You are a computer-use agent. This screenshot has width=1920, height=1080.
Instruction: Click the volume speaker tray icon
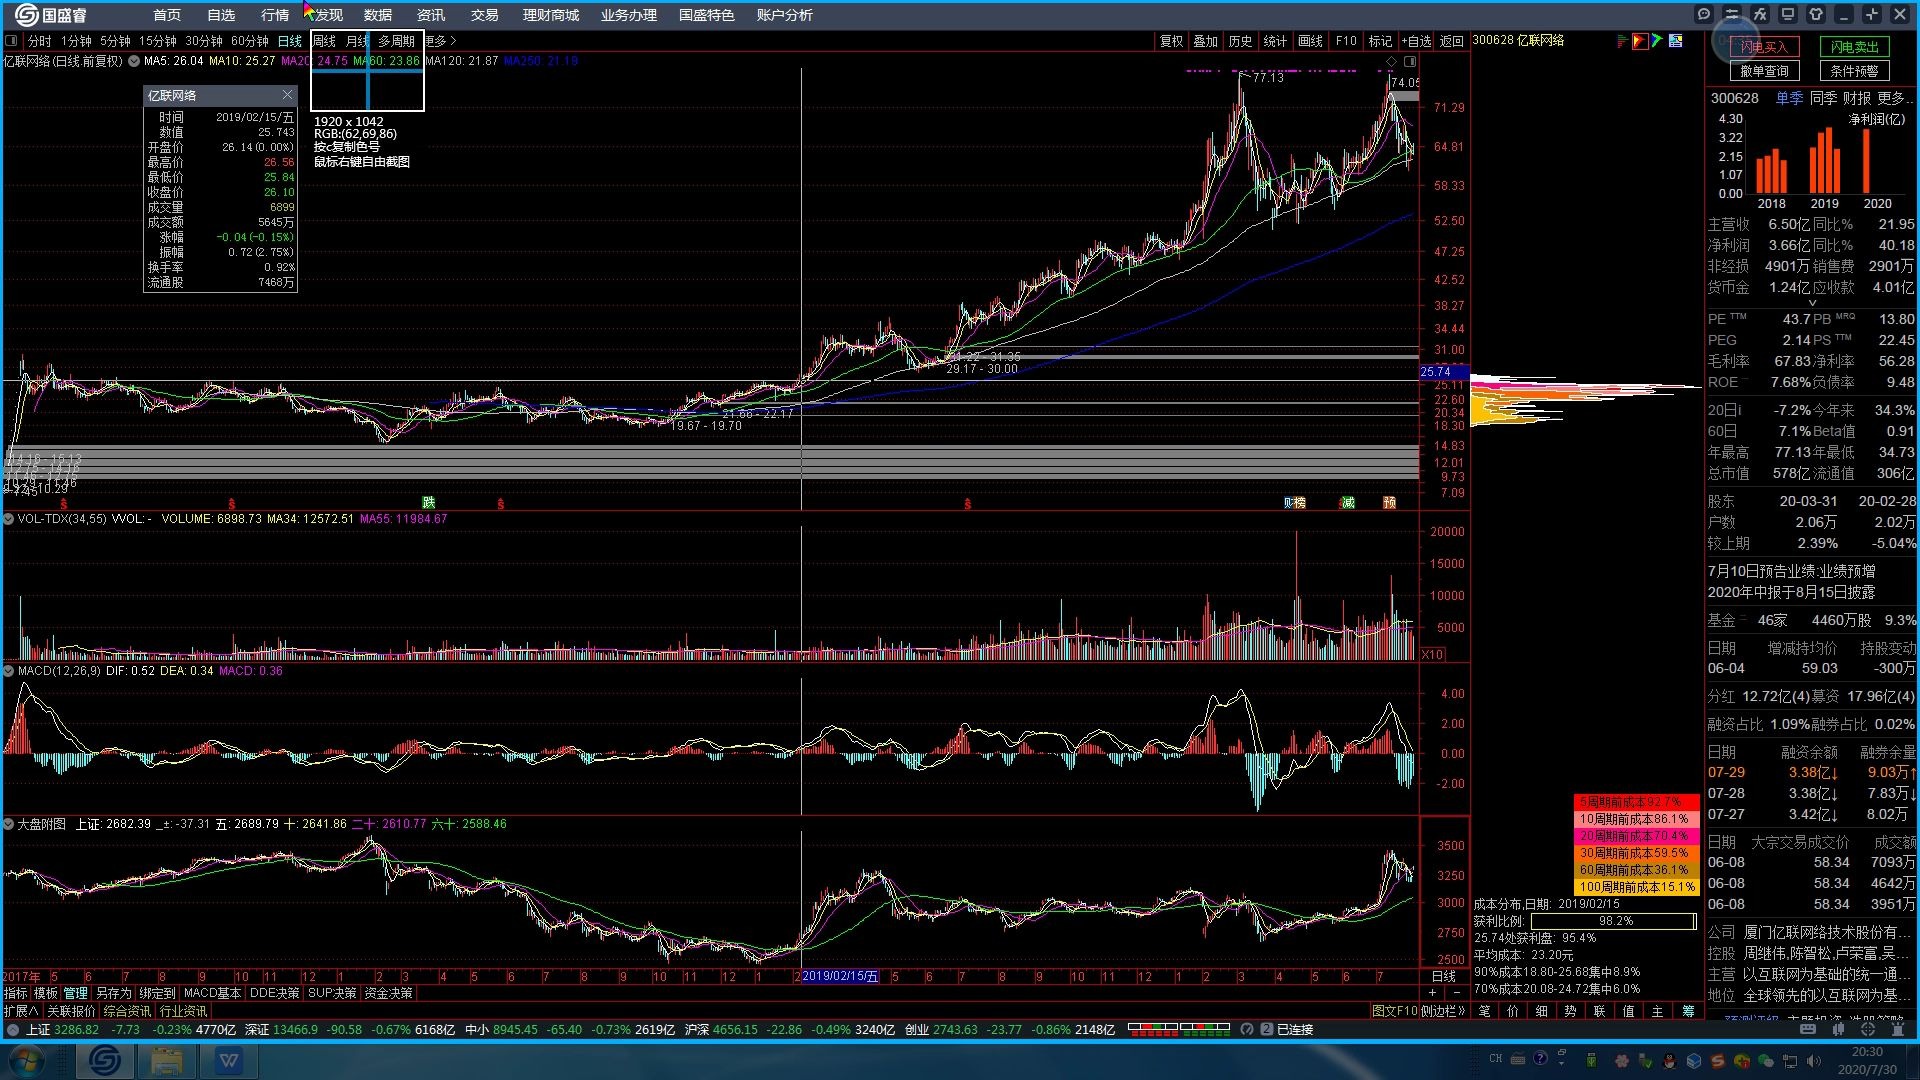(1814, 1061)
